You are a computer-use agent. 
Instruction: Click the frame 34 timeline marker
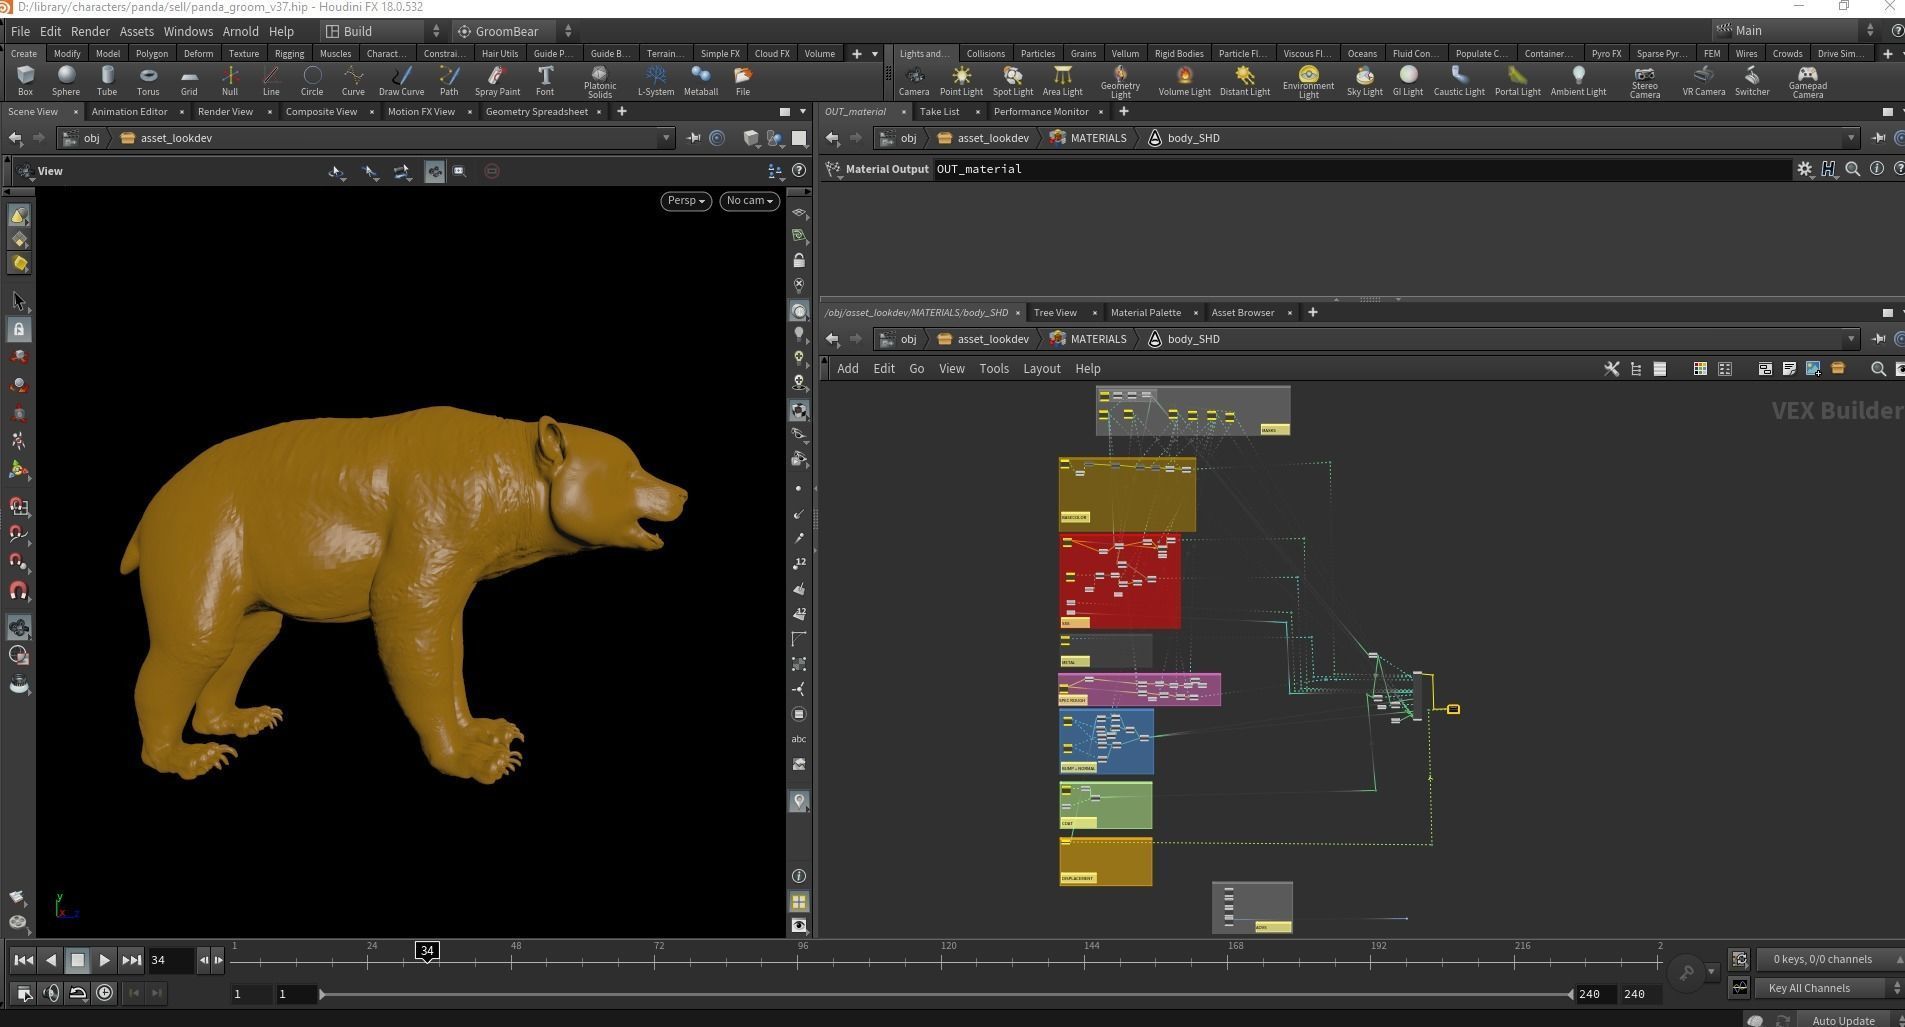pos(427,951)
